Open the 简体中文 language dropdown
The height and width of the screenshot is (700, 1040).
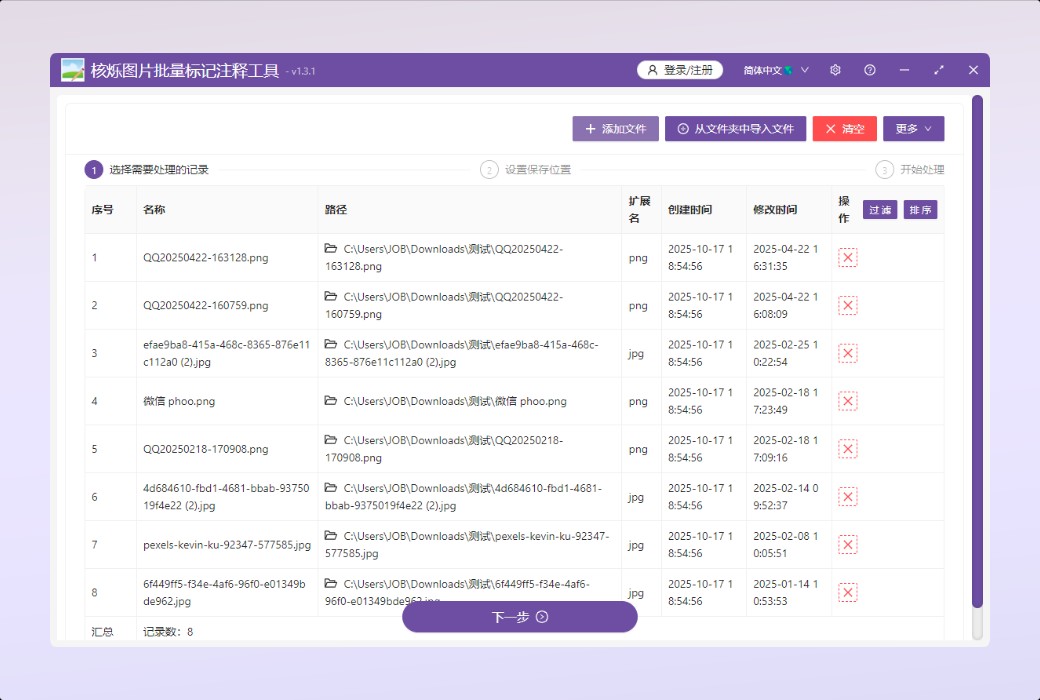775,70
